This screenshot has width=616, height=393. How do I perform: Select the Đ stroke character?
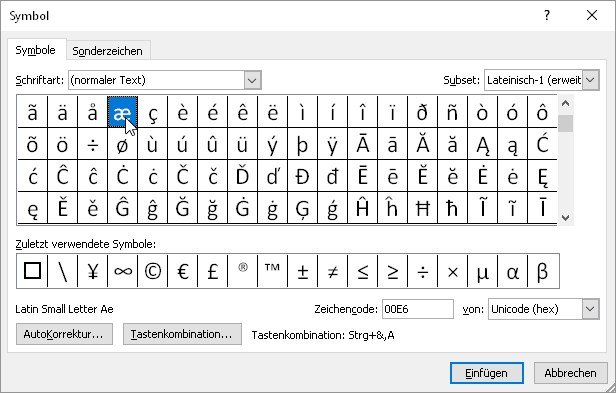[302, 176]
